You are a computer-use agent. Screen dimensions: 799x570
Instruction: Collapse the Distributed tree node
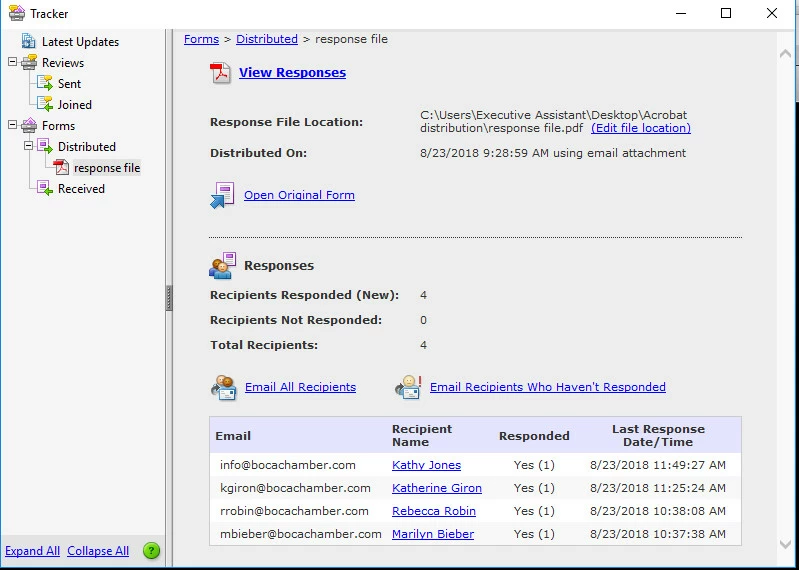[29, 146]
